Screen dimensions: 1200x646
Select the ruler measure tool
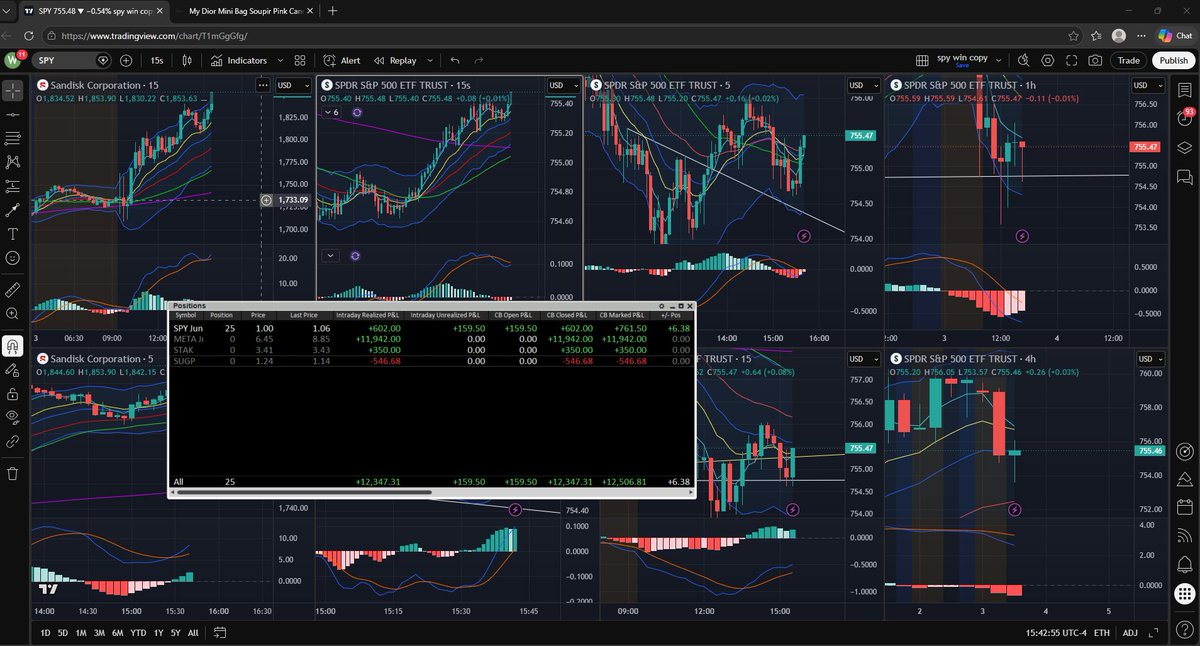pyautogui.click(x=13, y=290)
